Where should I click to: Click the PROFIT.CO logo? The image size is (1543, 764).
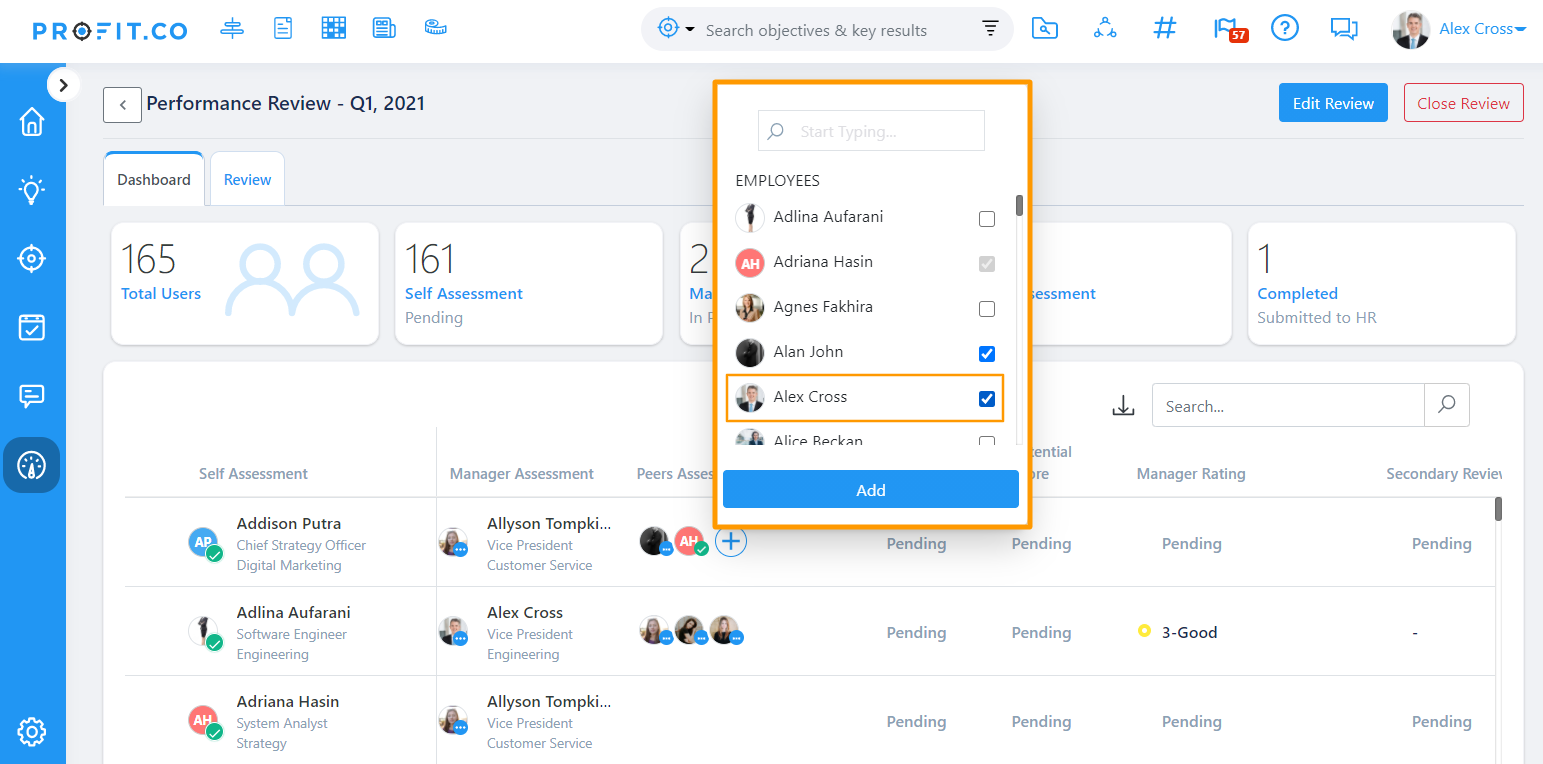coord(110,31)
